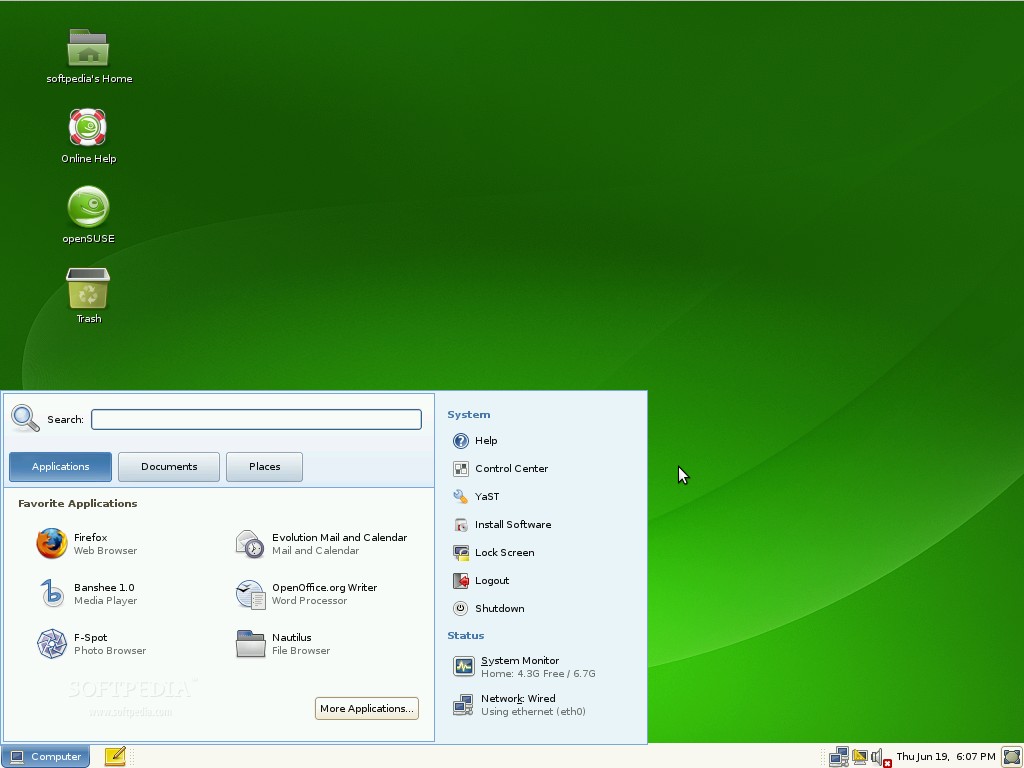Select the Help menu entry text
The height and width of the screenshot is (768, 1024).
tap(486, 441)
